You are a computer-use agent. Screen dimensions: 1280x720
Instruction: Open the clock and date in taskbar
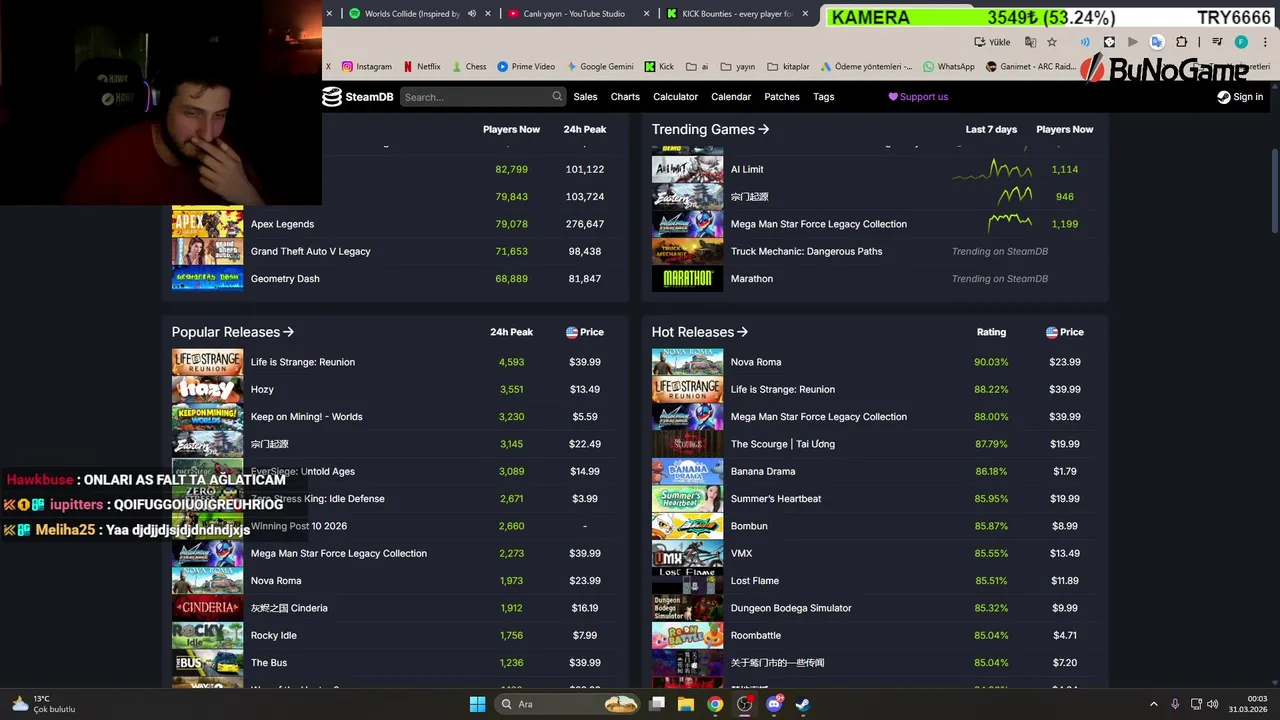pos(1248,704)
